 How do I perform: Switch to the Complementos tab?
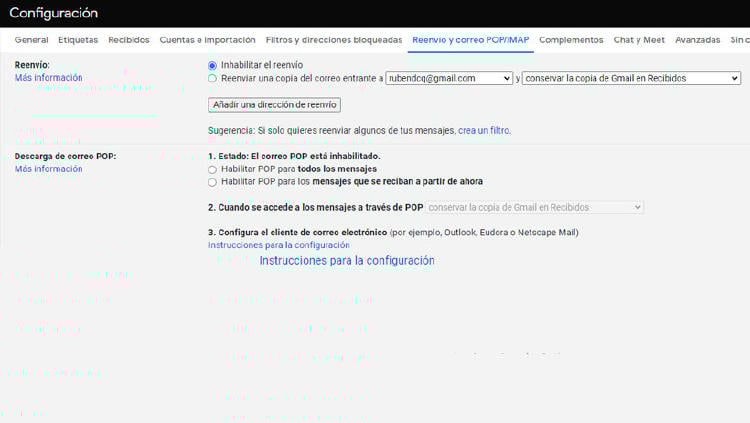tap(571, 40)
